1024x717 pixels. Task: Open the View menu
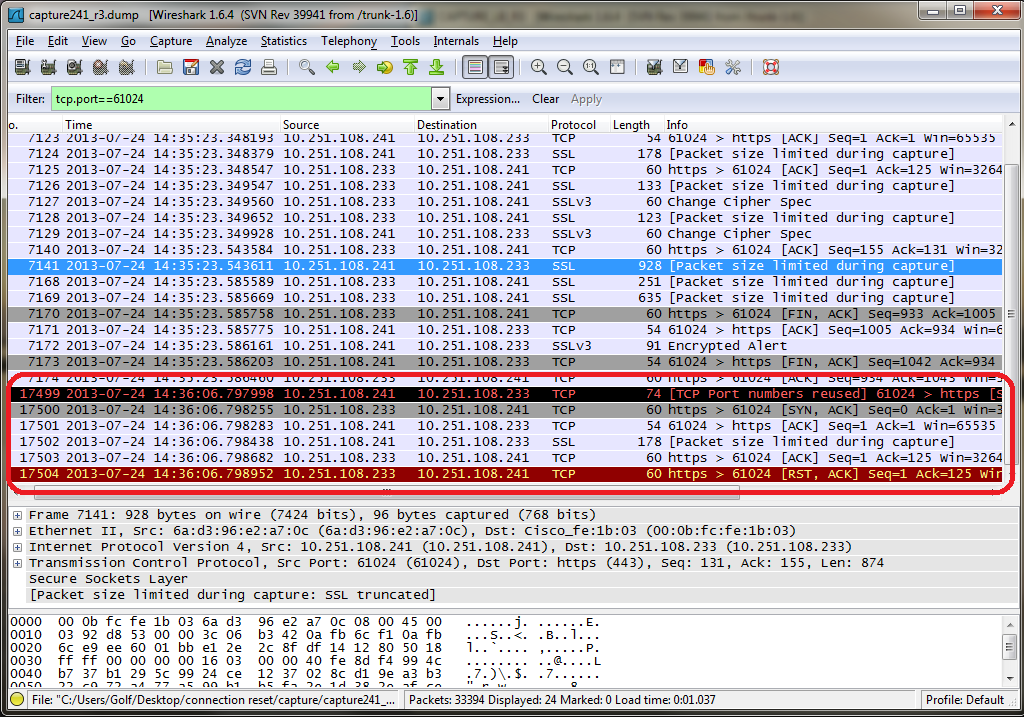[94, 40]
